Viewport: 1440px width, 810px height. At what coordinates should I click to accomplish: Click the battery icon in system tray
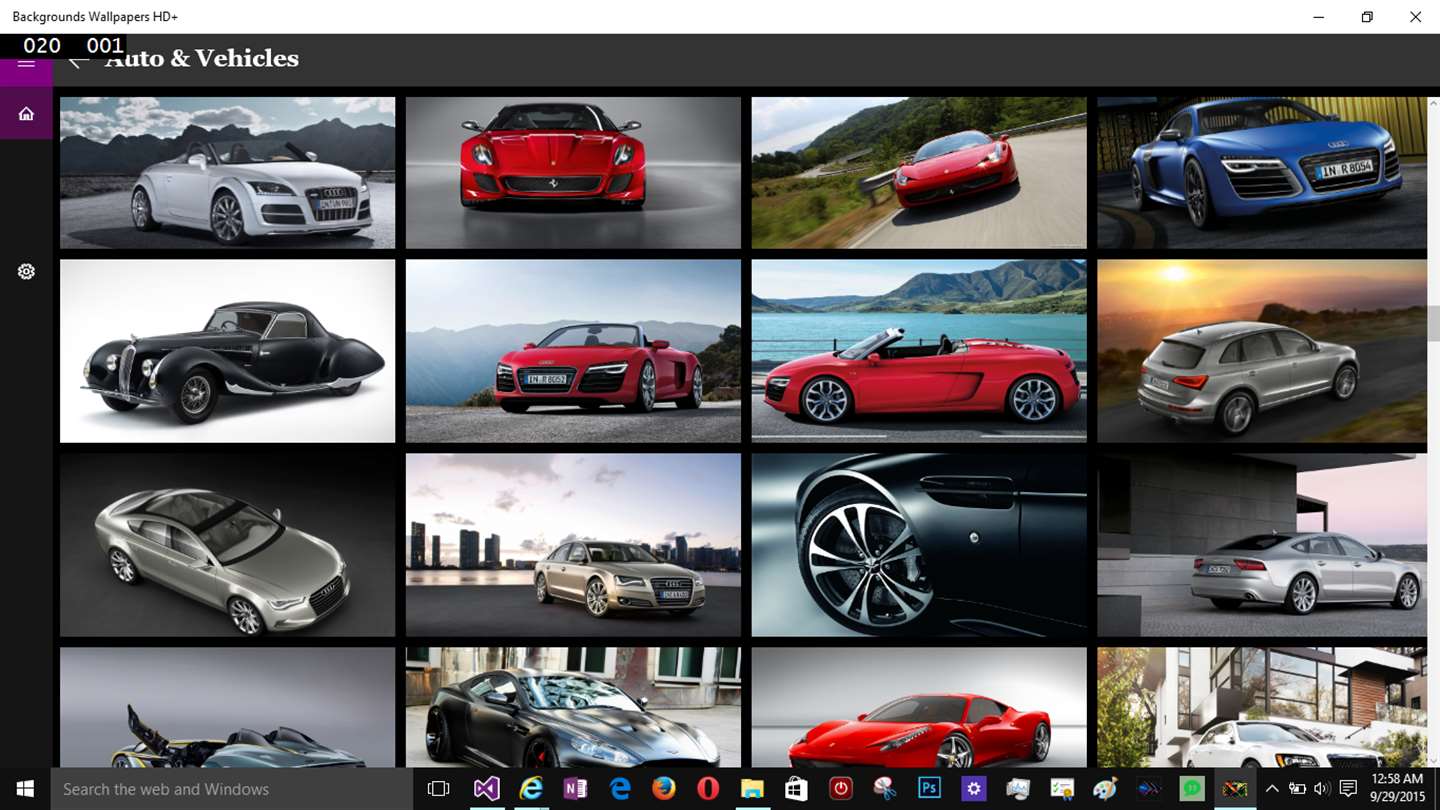click(x=1297, y=789)
